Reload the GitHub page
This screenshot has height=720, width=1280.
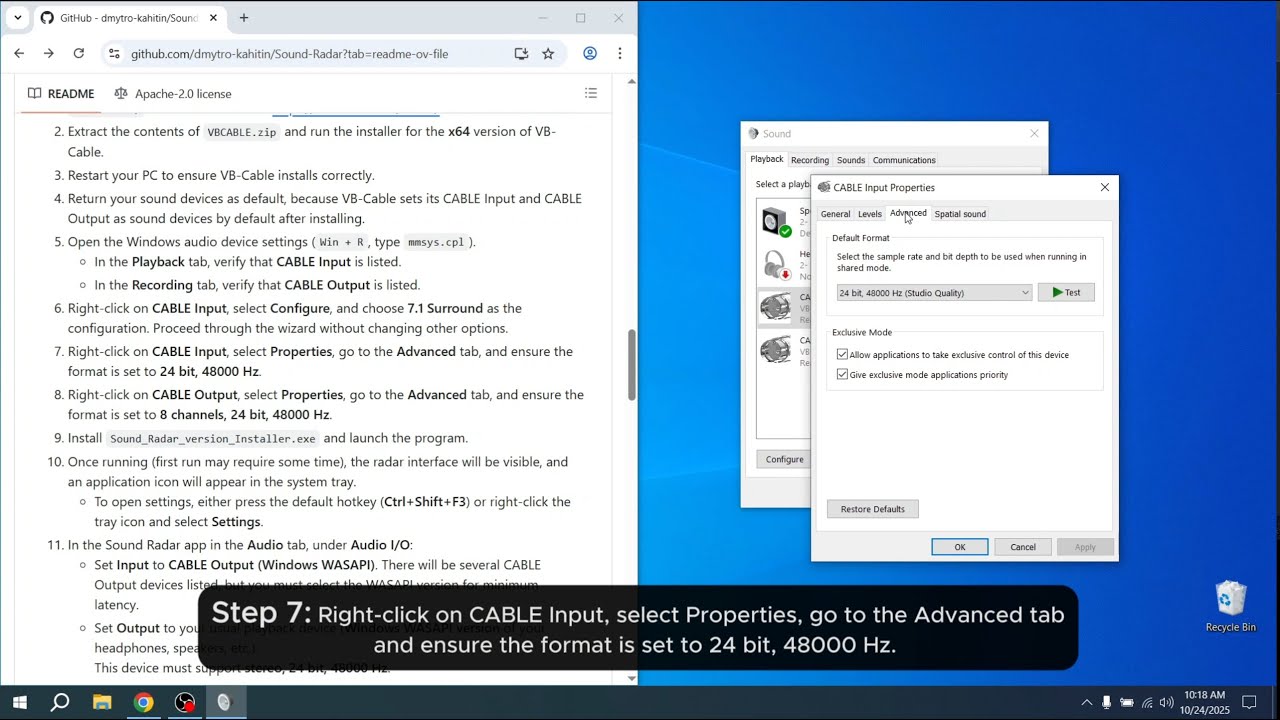click(77, 54)
